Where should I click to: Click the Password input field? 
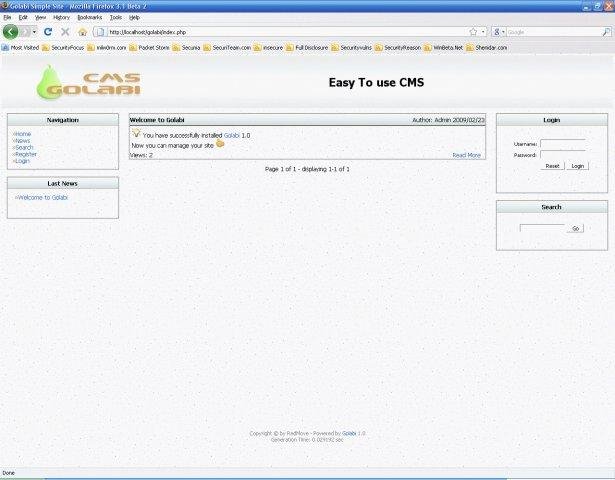563,155
